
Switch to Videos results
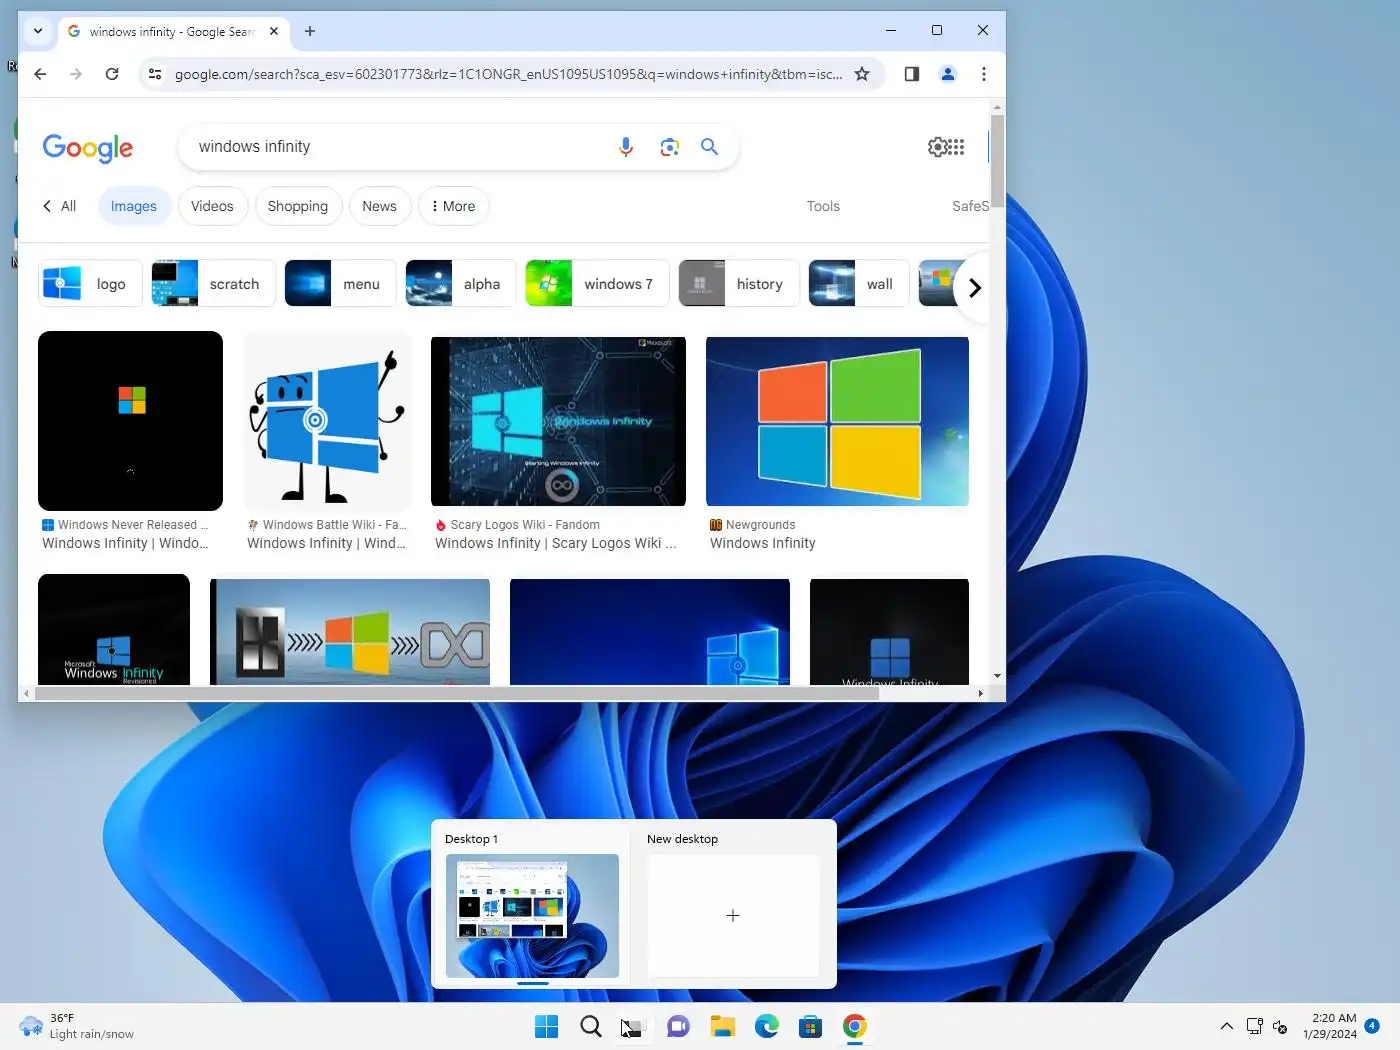[212, 206]
